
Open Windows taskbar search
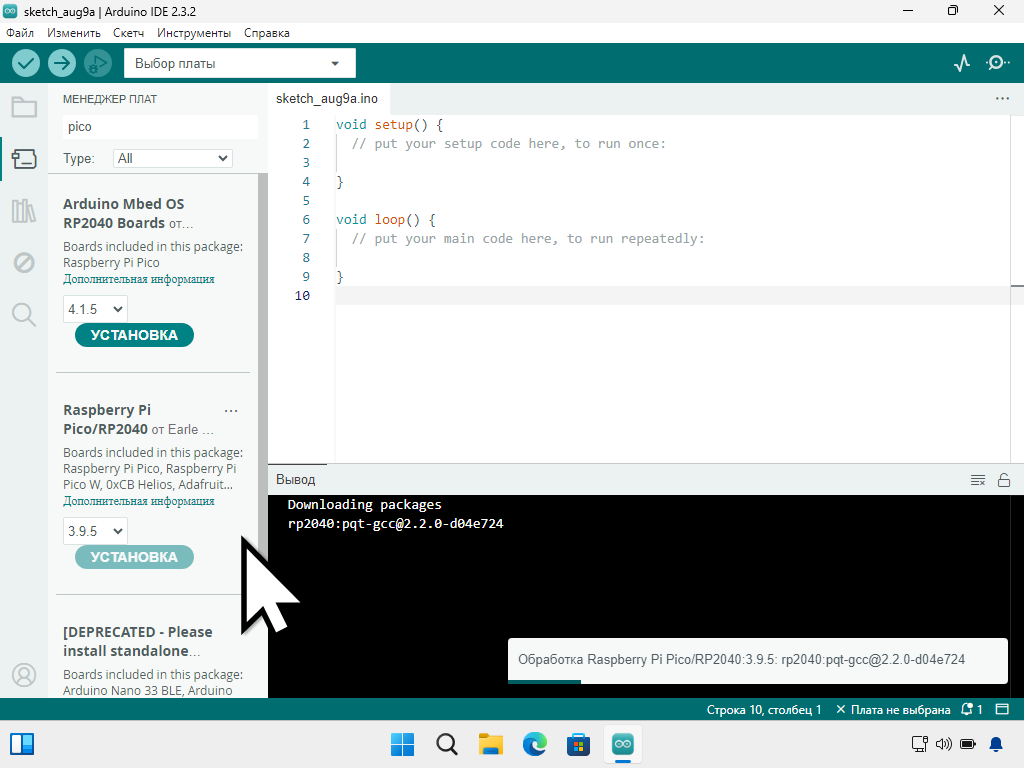click(447, 744)
